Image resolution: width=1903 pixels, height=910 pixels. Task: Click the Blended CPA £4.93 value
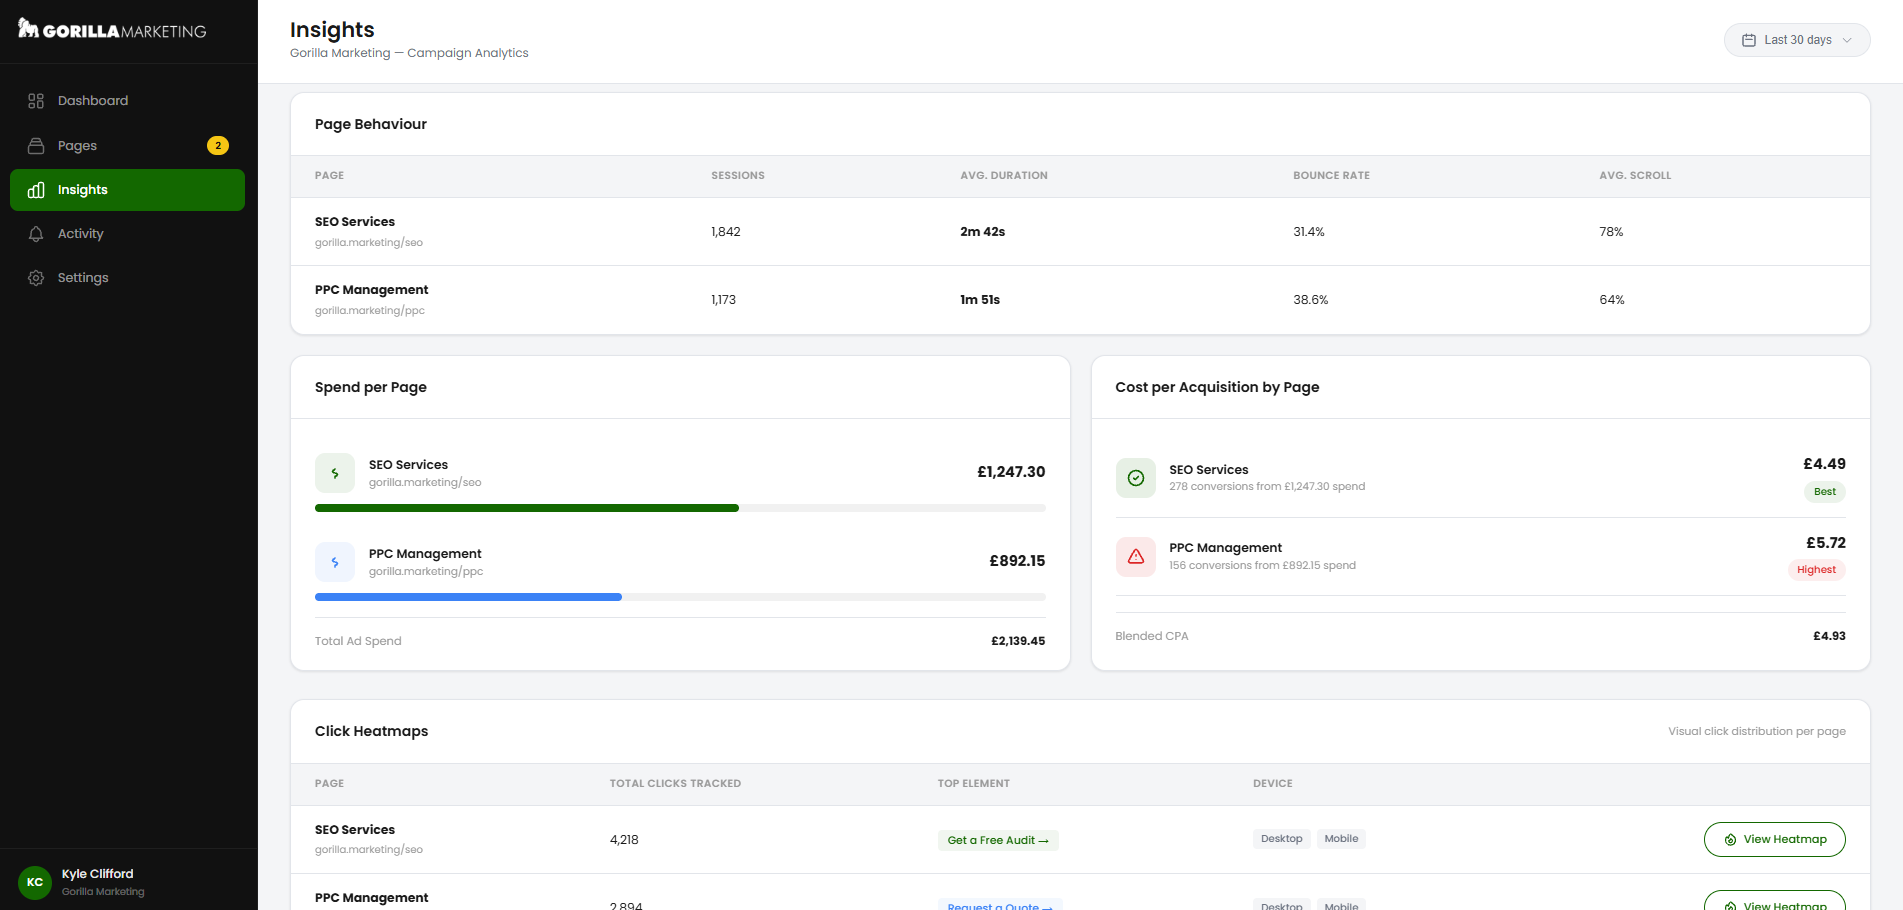1829,636
